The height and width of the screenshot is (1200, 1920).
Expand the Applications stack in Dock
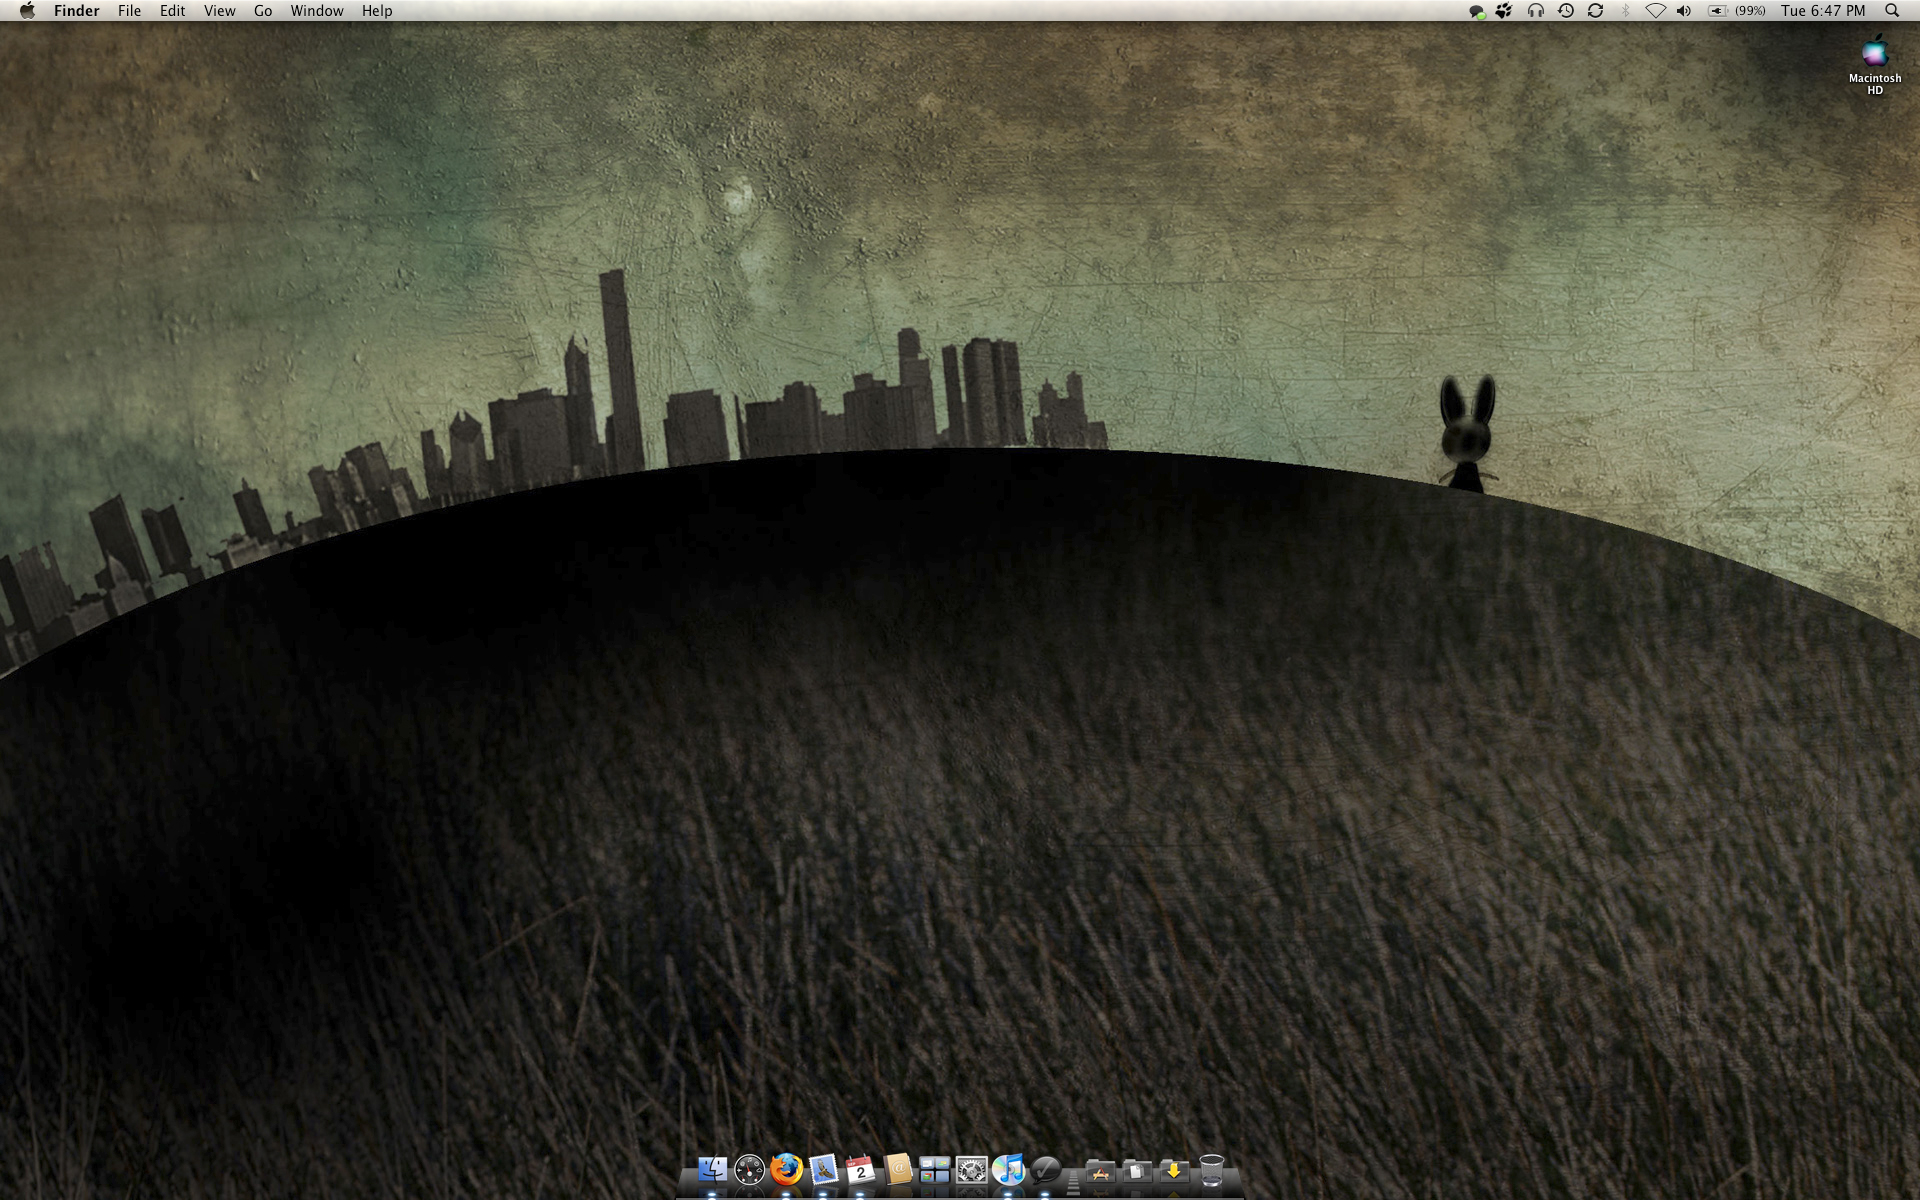1100,1170
